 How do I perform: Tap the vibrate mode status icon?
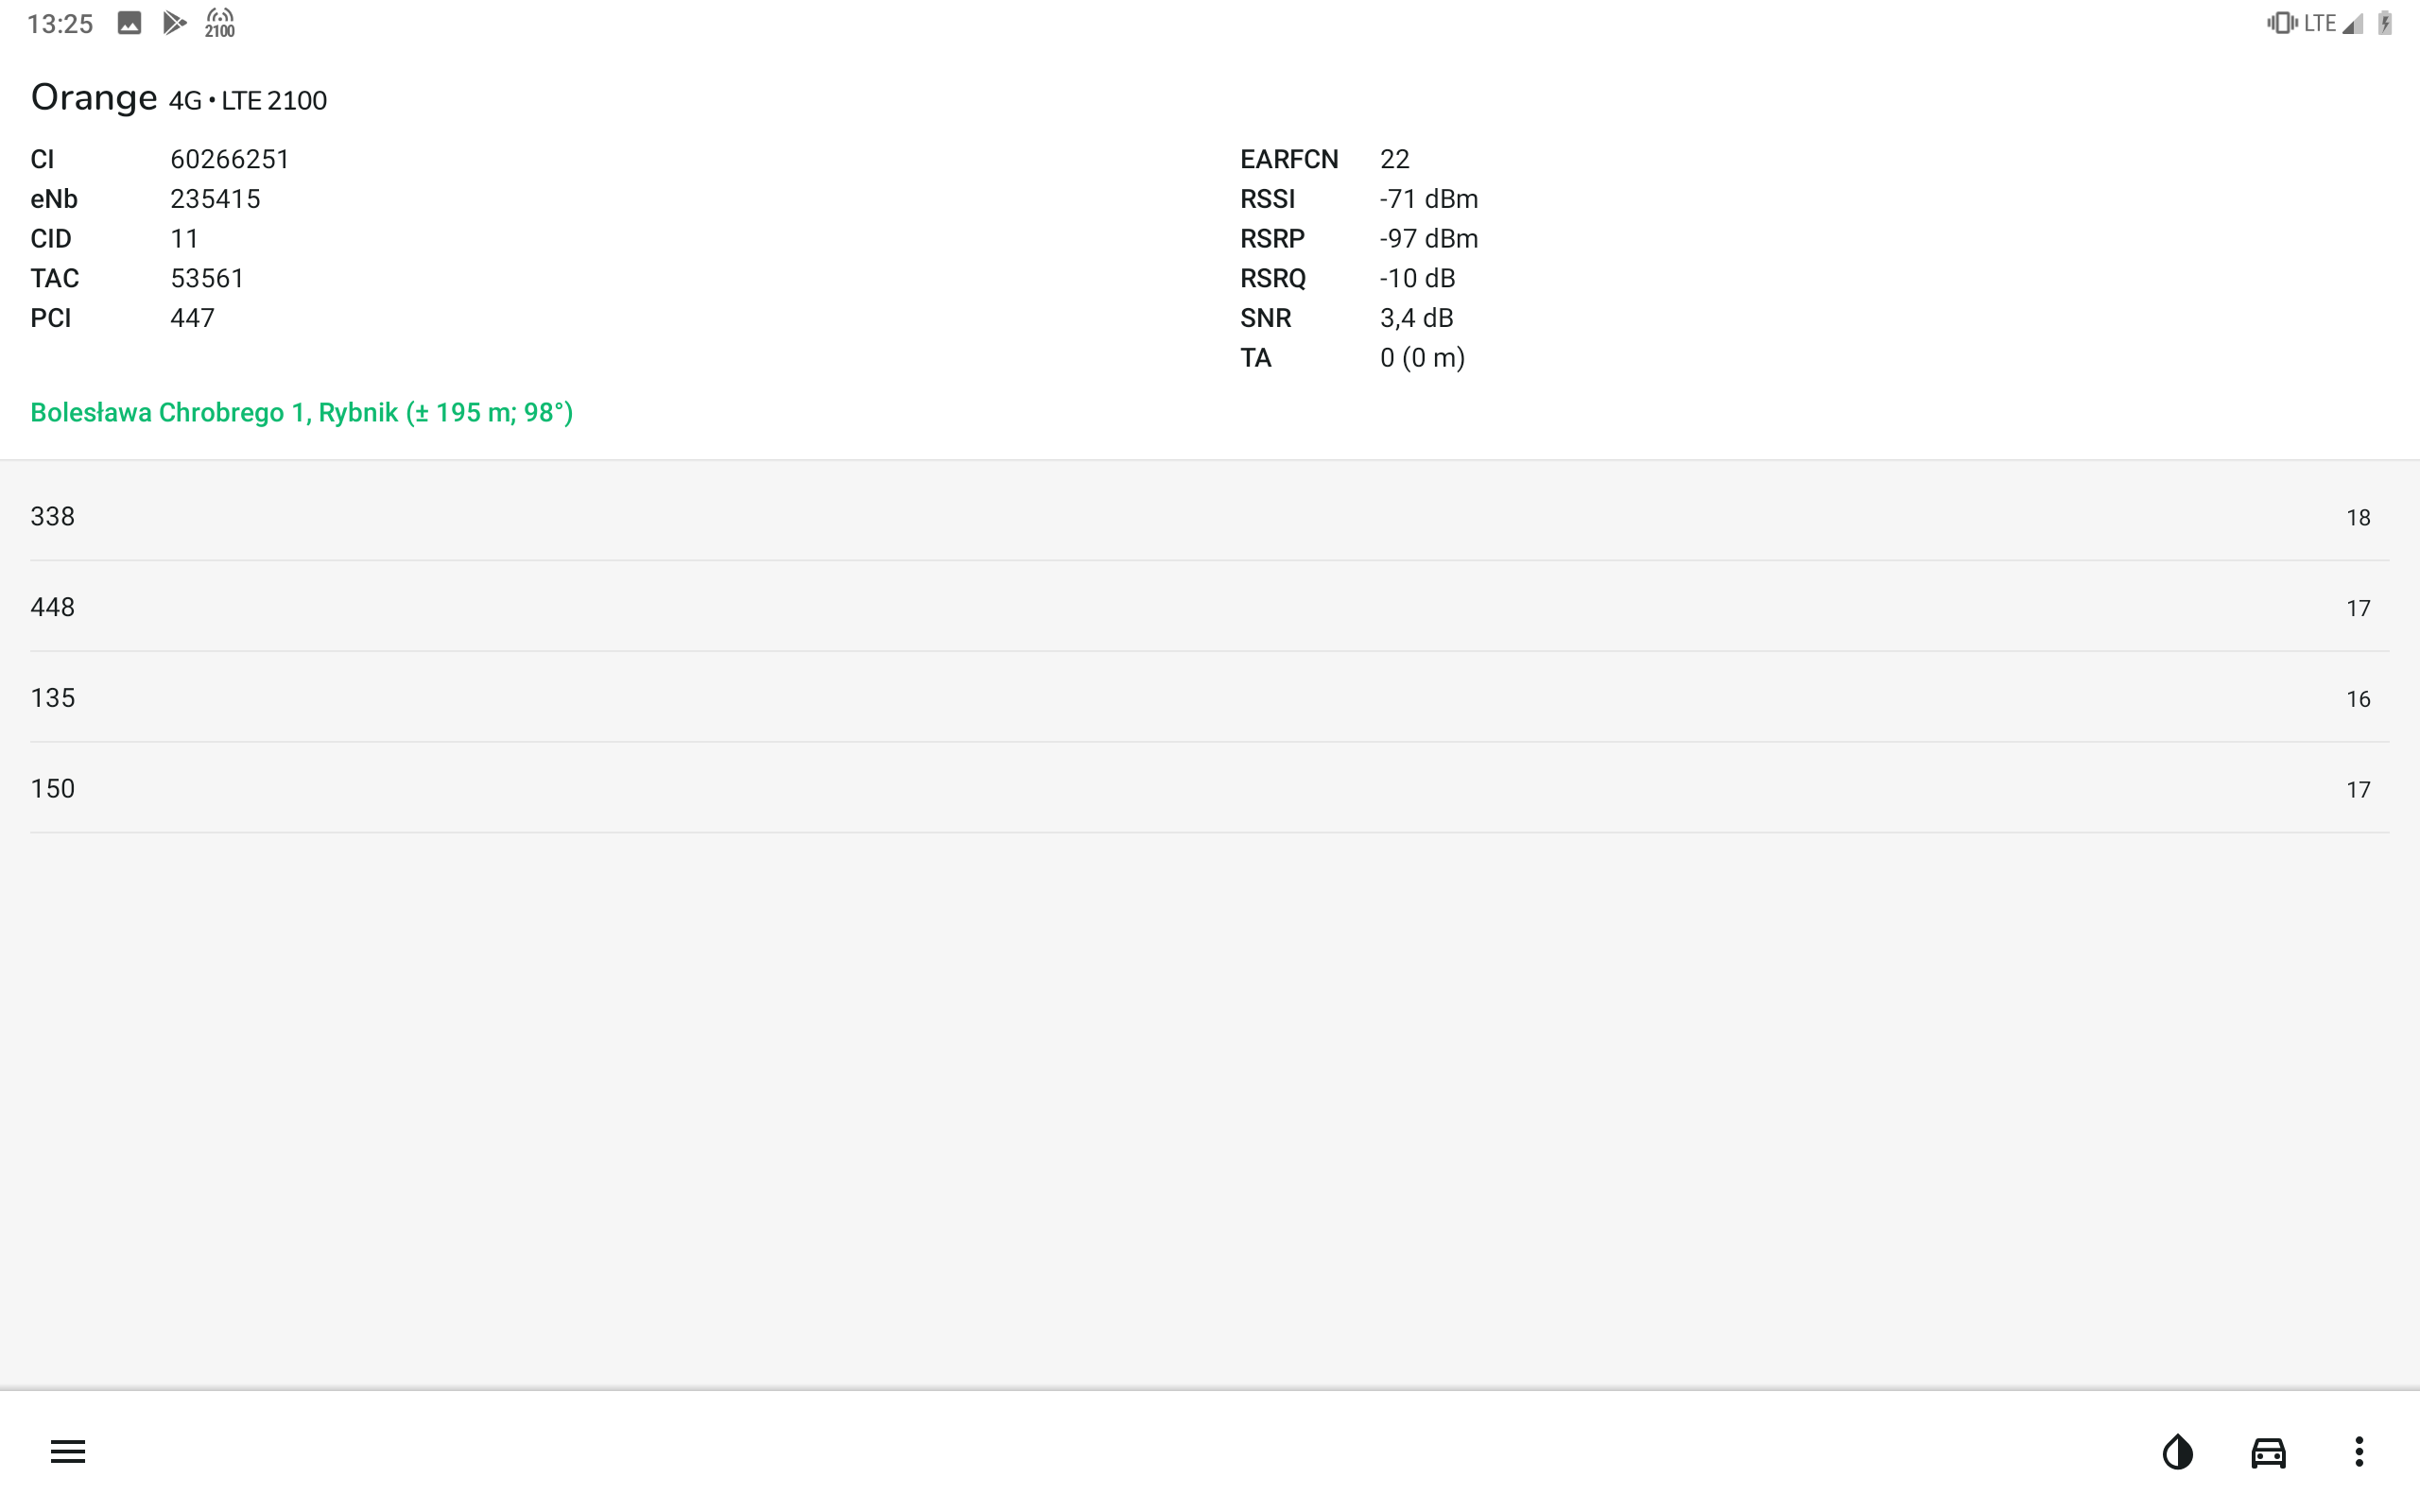(x=2282, y=23)
